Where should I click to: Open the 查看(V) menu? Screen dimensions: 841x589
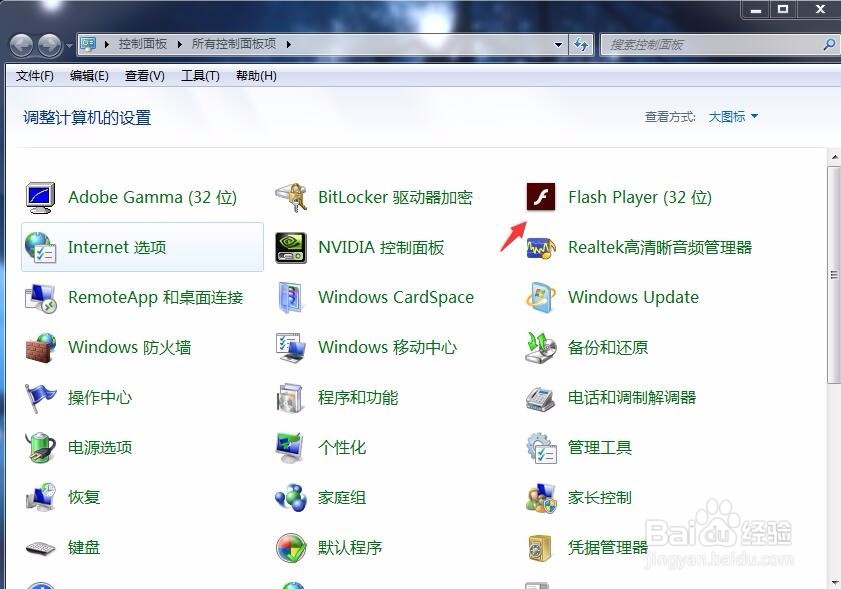coord(144,76)
